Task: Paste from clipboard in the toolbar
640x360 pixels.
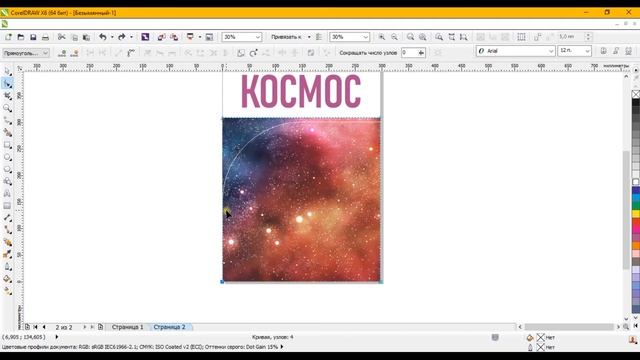Action: pos(87,37)
